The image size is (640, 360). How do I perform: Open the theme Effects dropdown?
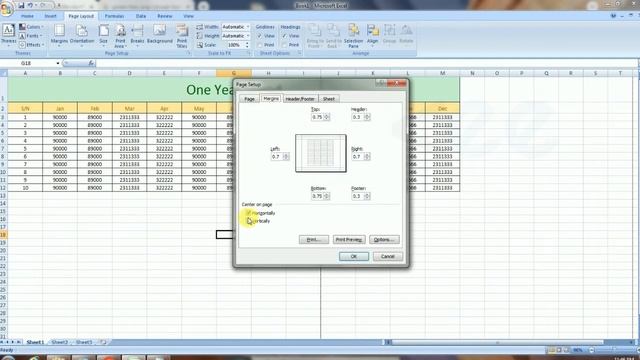click(31, 45)
